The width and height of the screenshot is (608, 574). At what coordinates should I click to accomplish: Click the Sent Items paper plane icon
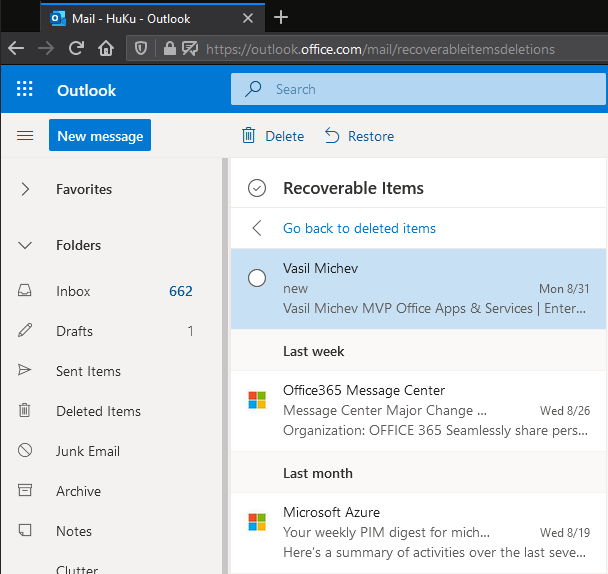[25, 370]
